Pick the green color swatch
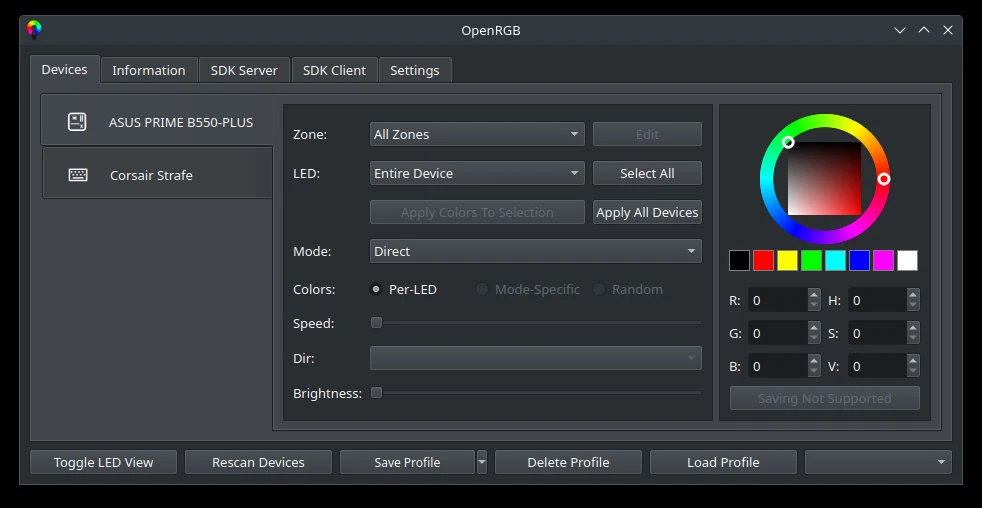This screenshot has height=508, width=982. [x=811, y=260]
